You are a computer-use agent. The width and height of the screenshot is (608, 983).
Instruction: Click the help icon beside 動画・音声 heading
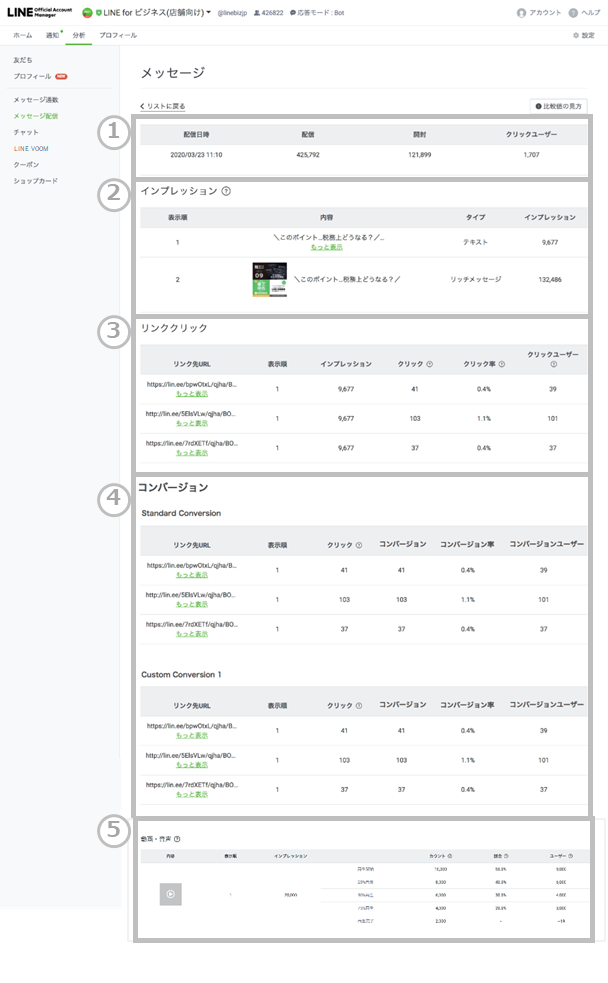point(177,838)
